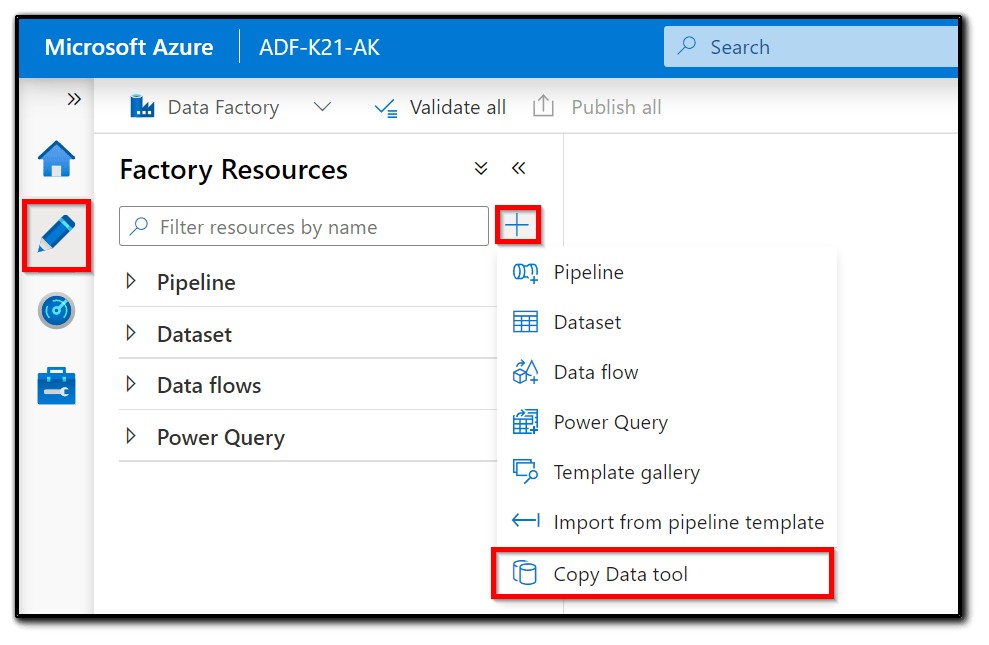This screenshot has height=645, width=989.
Task: Select the Author pencil icon in the sidebar
Action: point(56,235)
